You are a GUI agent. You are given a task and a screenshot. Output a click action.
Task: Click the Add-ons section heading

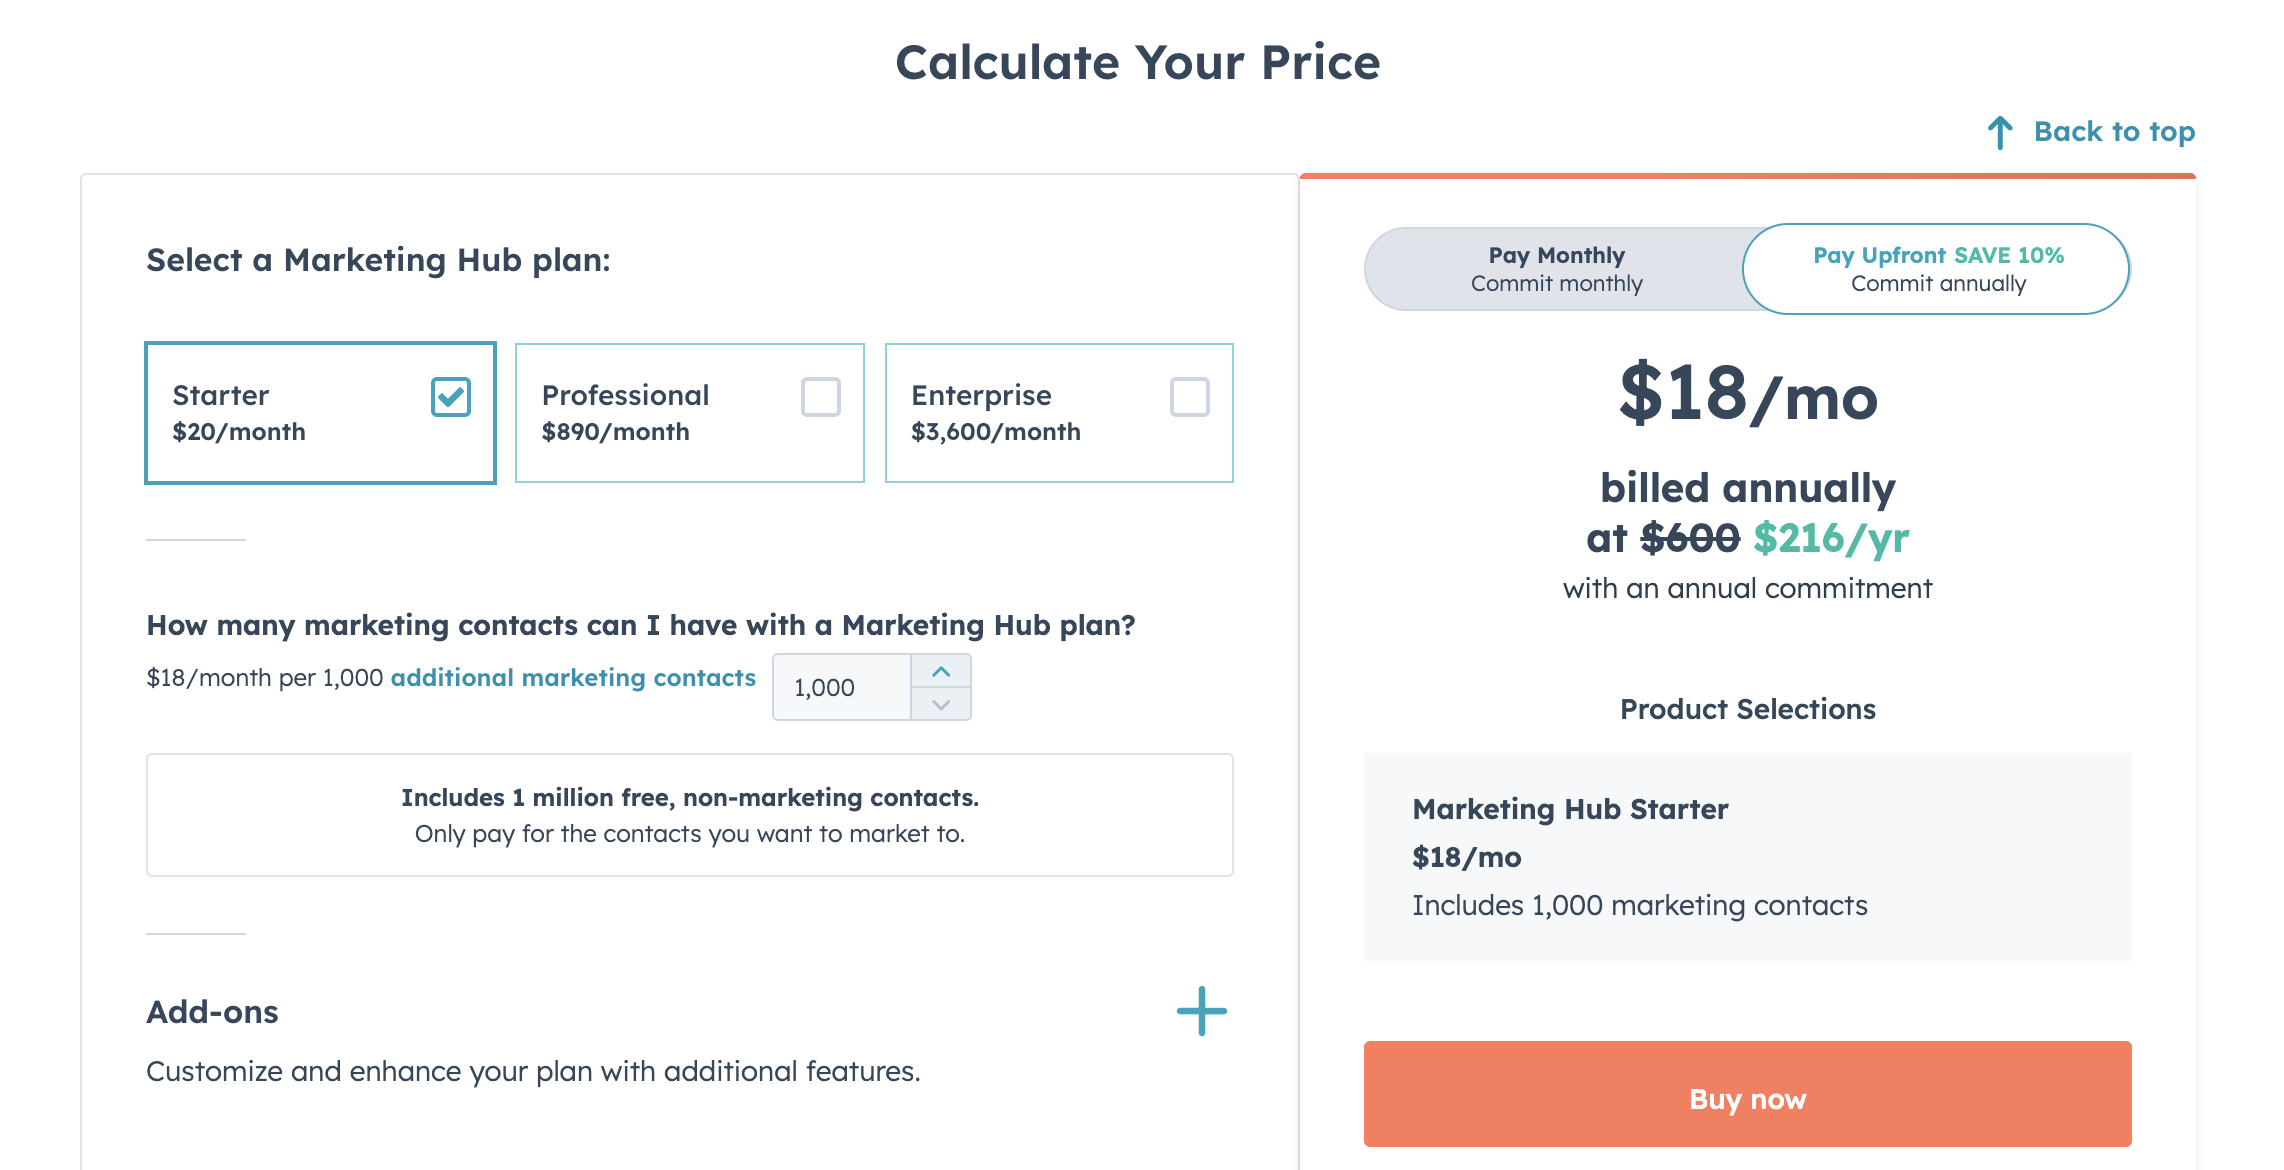point(213,1012)
